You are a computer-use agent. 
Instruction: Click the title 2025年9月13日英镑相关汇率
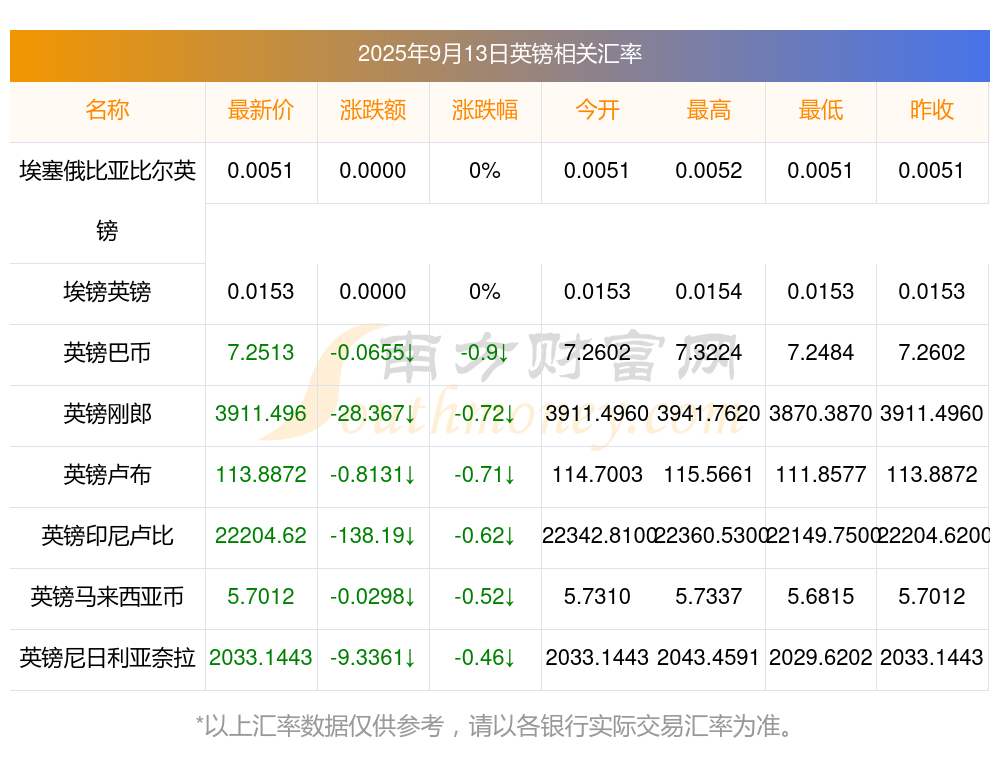(499, 54)
